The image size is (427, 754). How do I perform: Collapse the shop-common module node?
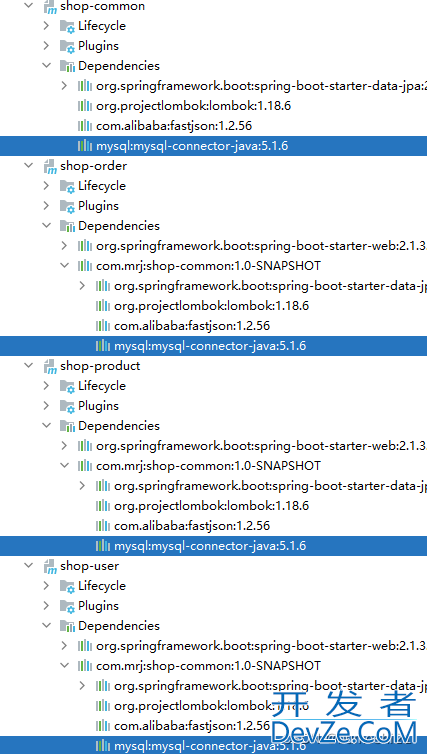click(29, 6)
